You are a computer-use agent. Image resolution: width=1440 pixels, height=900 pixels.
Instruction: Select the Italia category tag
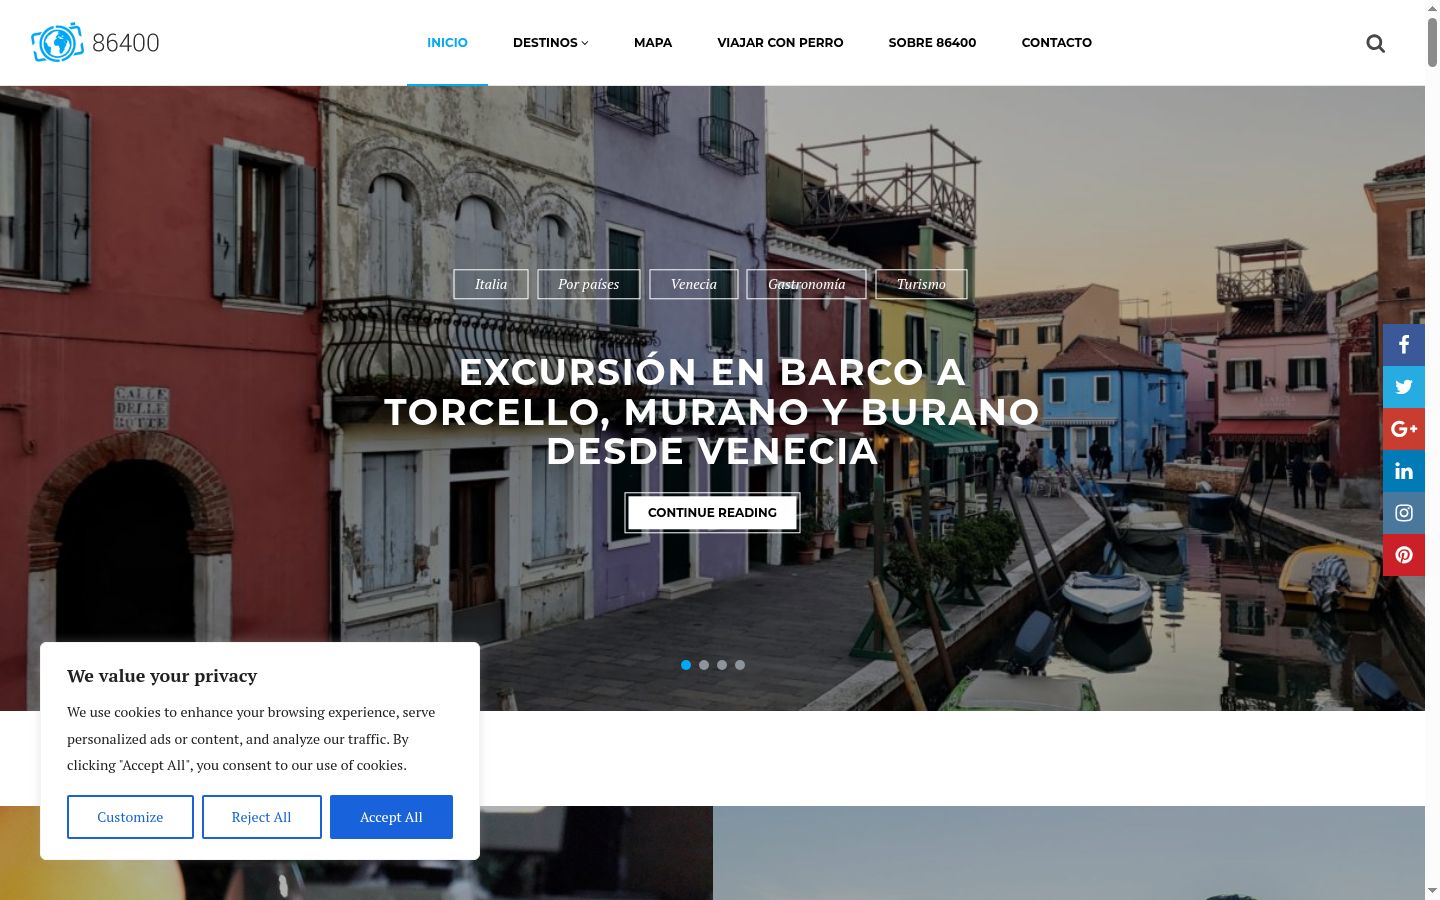[491, 284]
